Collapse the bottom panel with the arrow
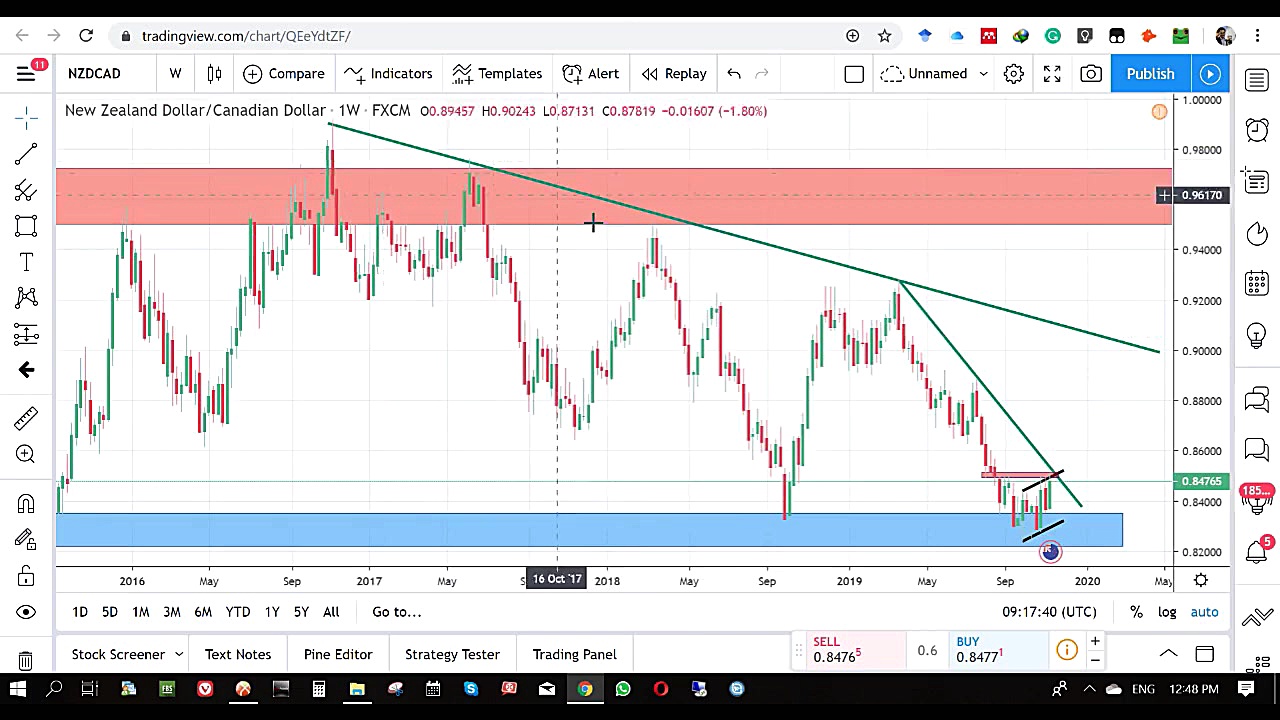This screenshot has width=1280, height=720. (1168, 654)
